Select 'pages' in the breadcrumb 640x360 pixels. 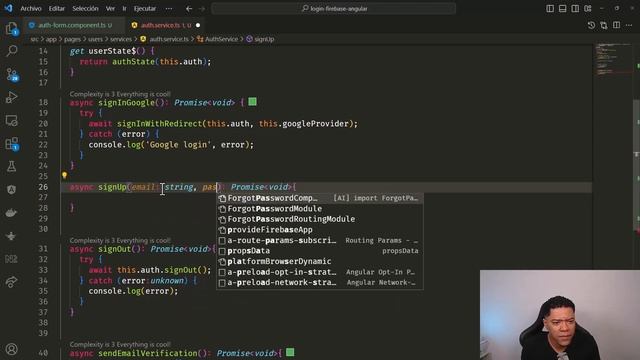coord(72,39)
